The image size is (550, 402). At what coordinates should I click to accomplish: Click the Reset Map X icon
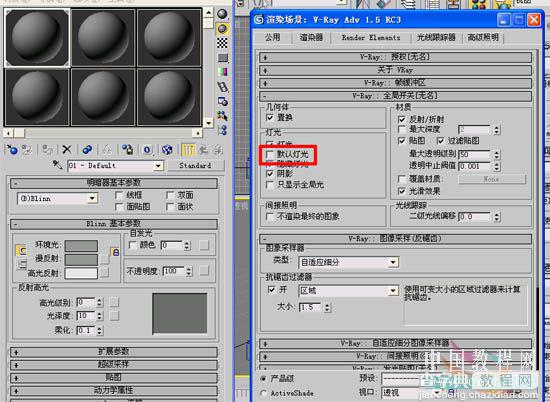tap(67, 150)
